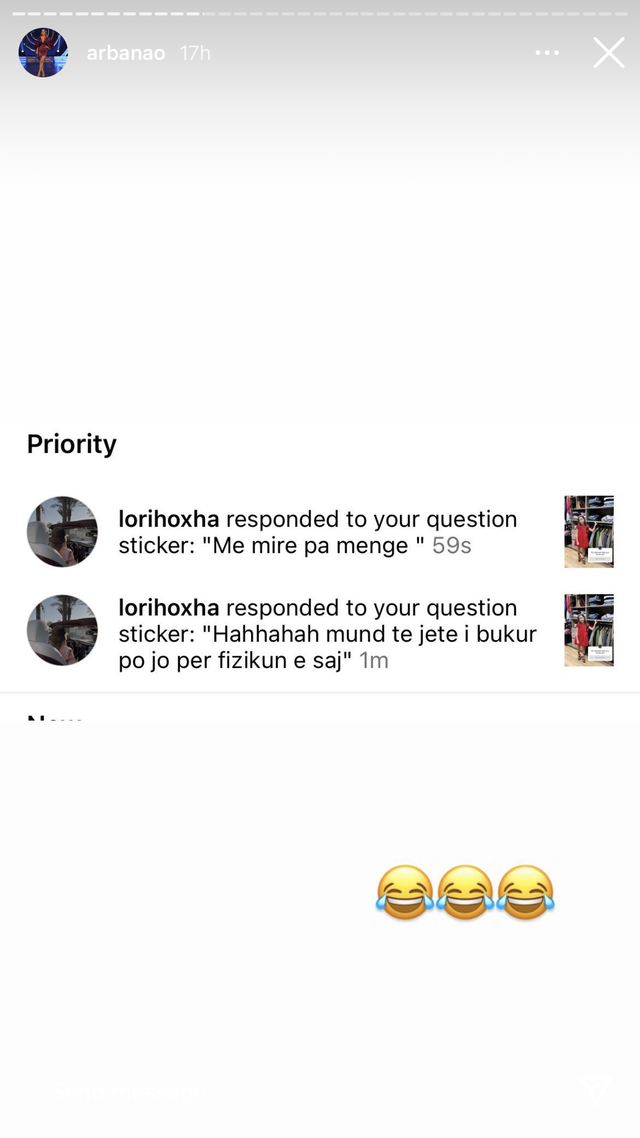The image size is (640, 1138).
Task: Open story thumbnail beside "Me mire pa menge"
Action: (589, 531)
